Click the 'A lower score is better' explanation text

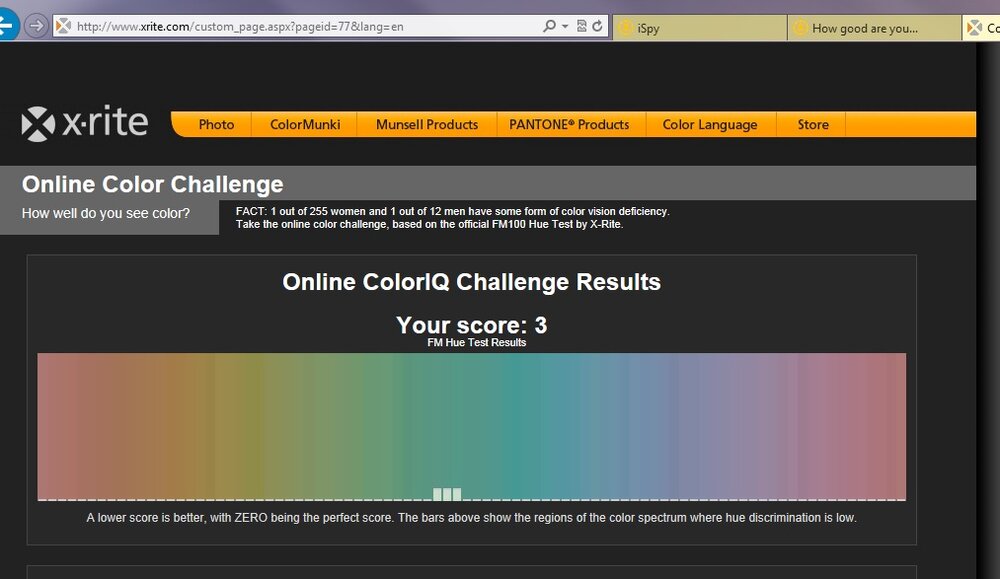click(471, 518)
